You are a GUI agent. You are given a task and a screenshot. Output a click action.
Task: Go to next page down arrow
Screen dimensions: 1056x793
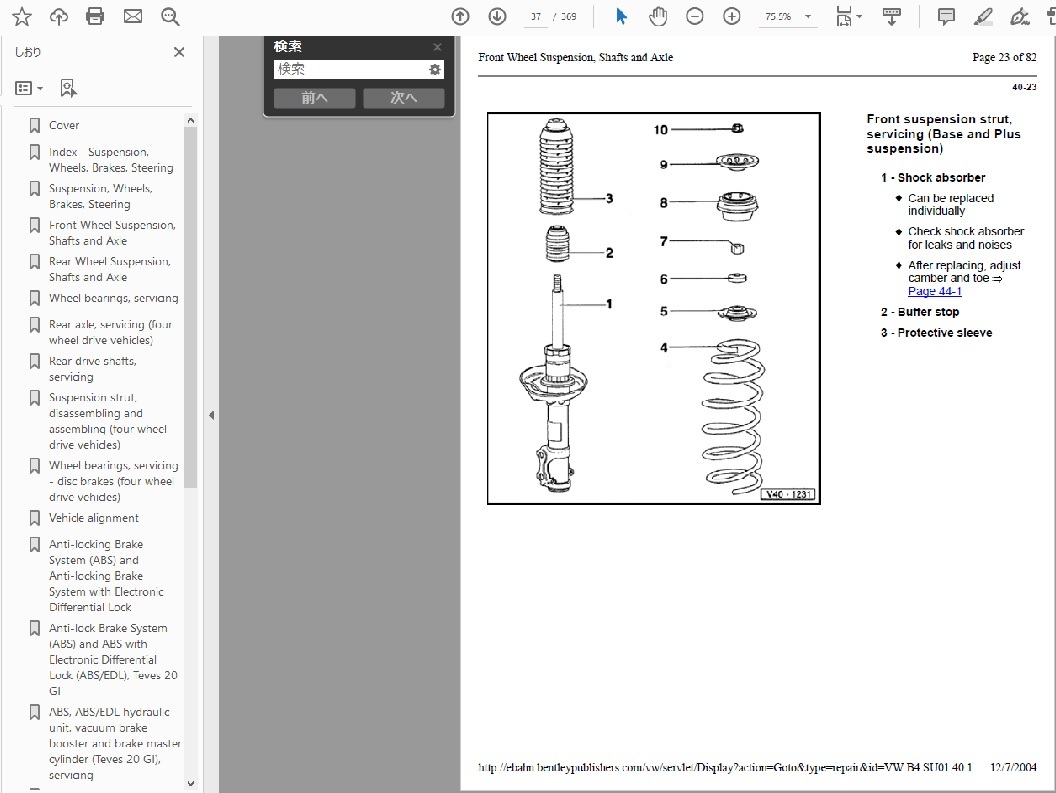coord(497,16)
